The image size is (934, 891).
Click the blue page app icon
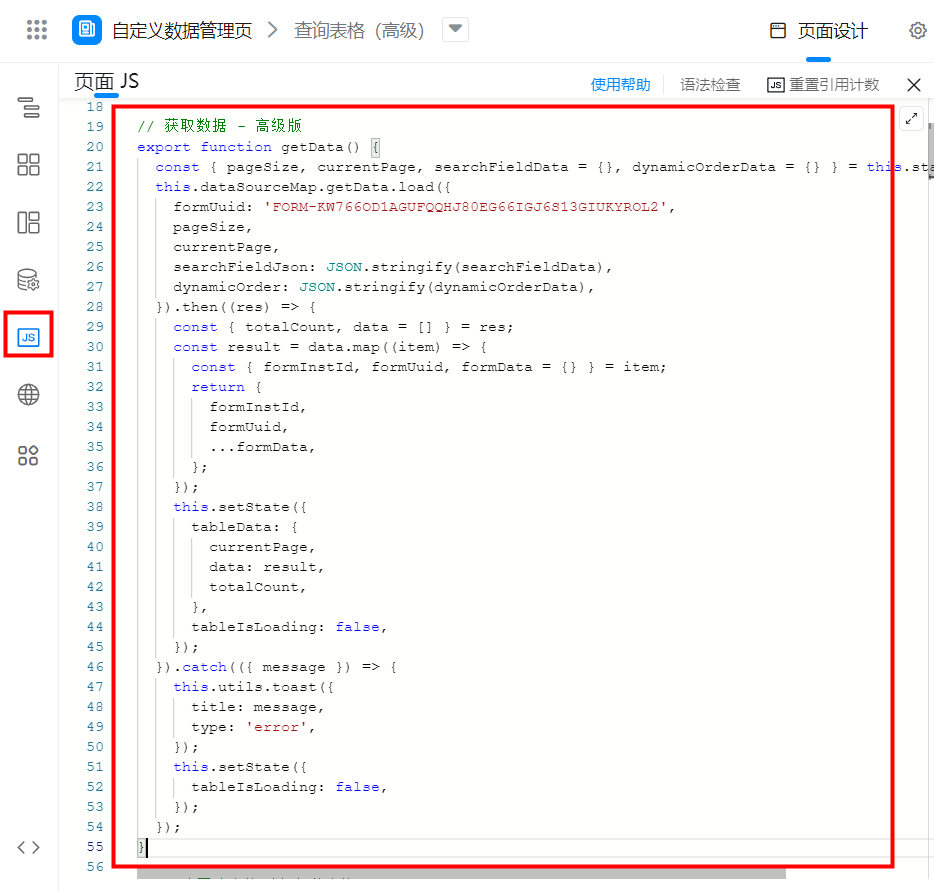click(x=87, y=30)
